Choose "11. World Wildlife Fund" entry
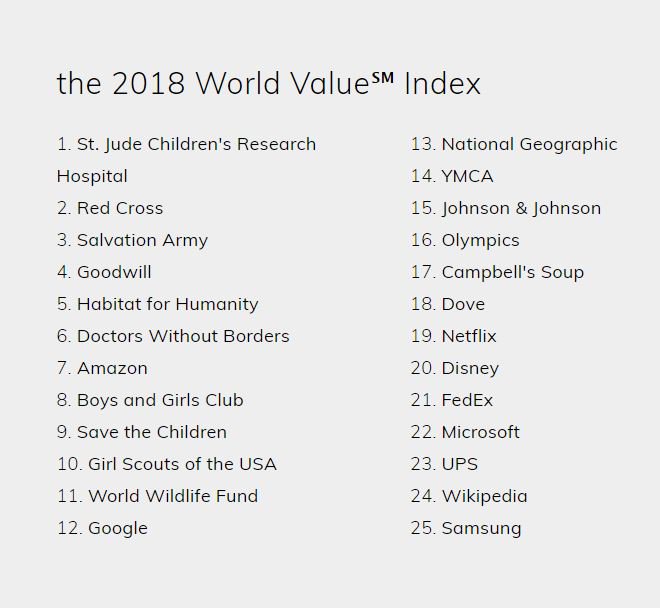The image size is (660, 608). point(157,496)
